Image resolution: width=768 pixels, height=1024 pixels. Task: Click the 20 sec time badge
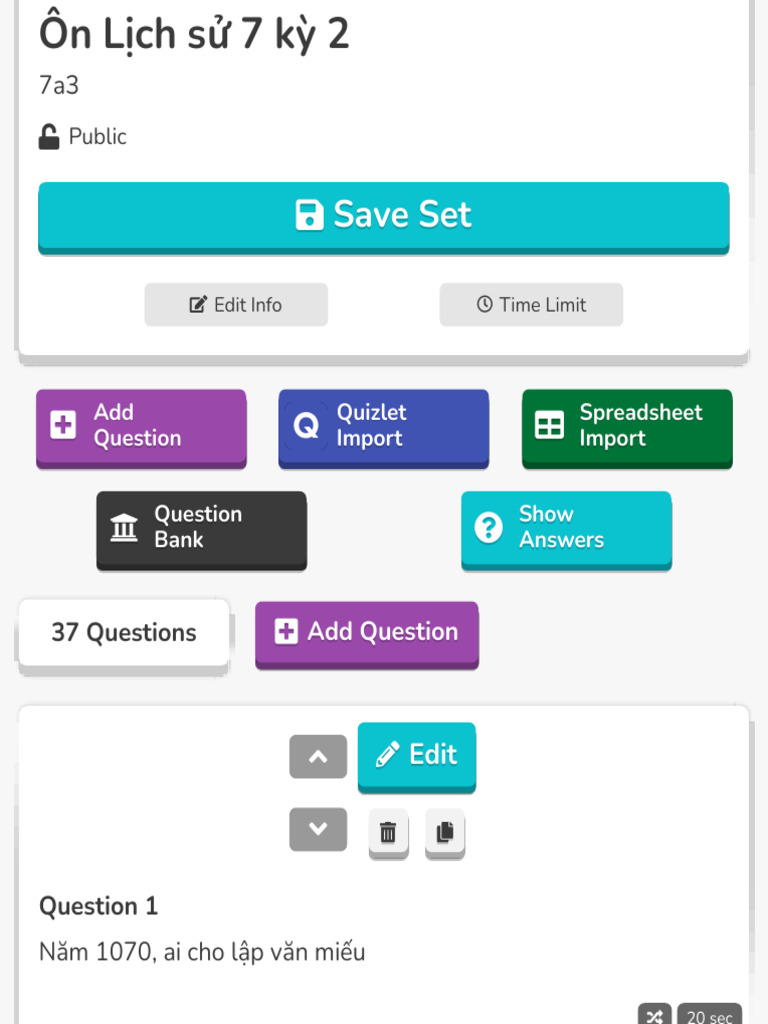tap(709, 1015)
